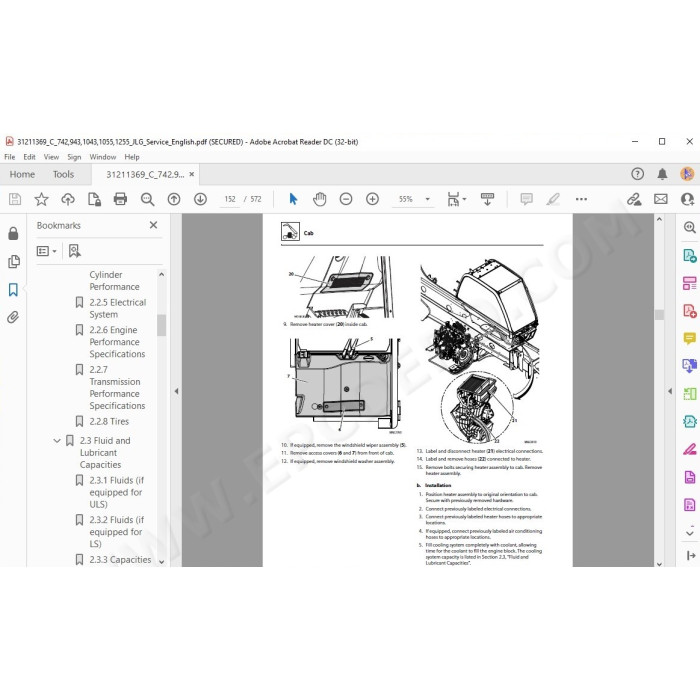Click the scrolling mode keyboard icon
The width and height of the screenshot is (700, 700).
(x=487, y=199)
